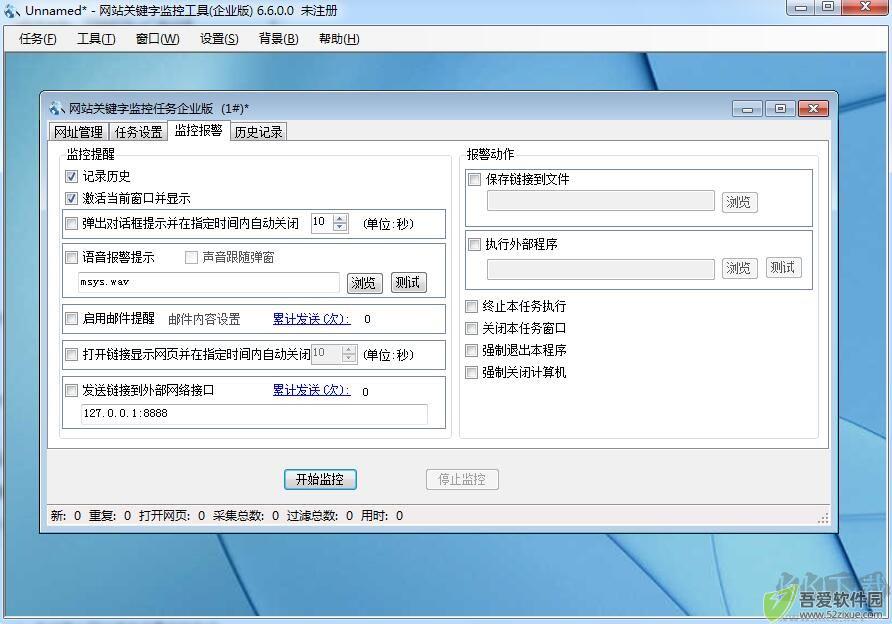Increase popup dialog seconds with up arrow

tap(340, 218)
